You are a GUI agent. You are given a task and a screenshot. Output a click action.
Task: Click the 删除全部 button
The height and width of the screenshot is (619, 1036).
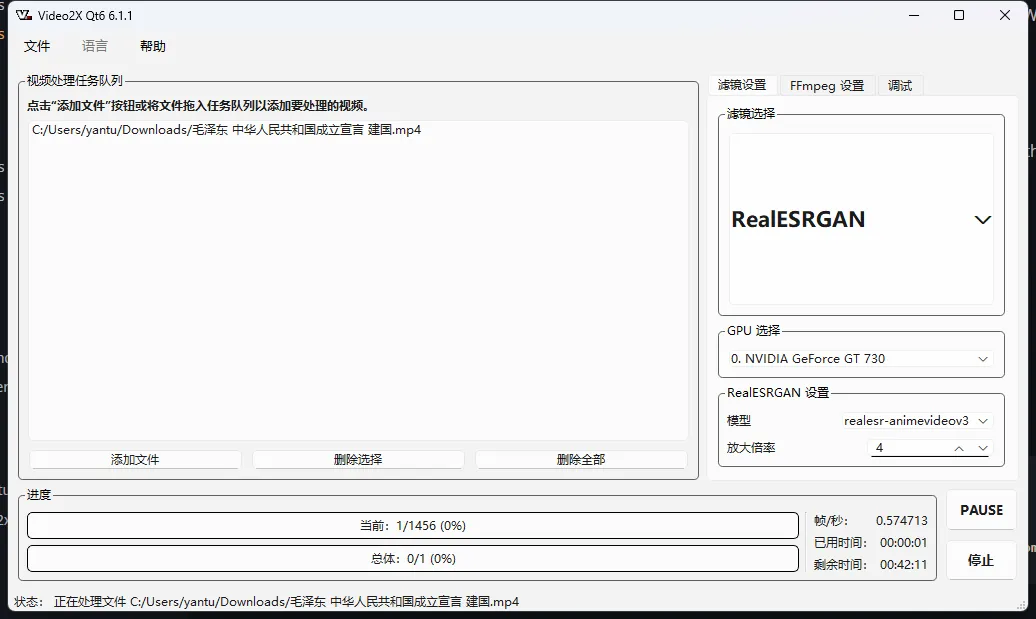pyautogui.click(x=581, y=460)
